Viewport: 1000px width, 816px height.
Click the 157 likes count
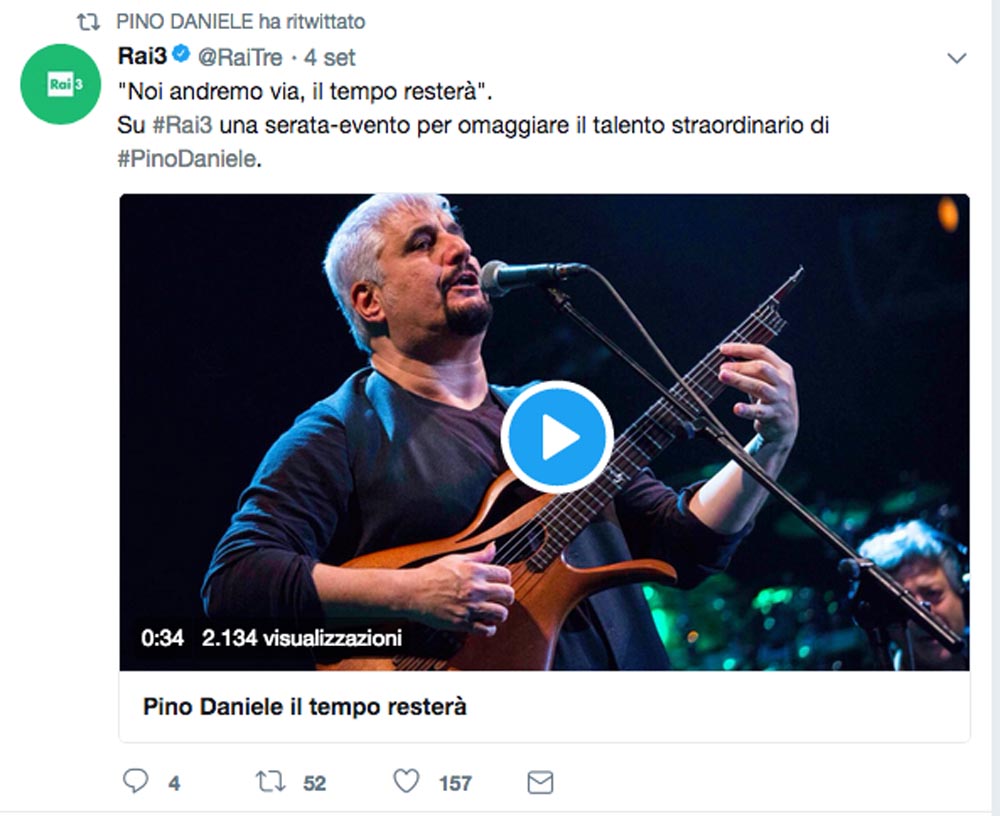click(455, 783)
